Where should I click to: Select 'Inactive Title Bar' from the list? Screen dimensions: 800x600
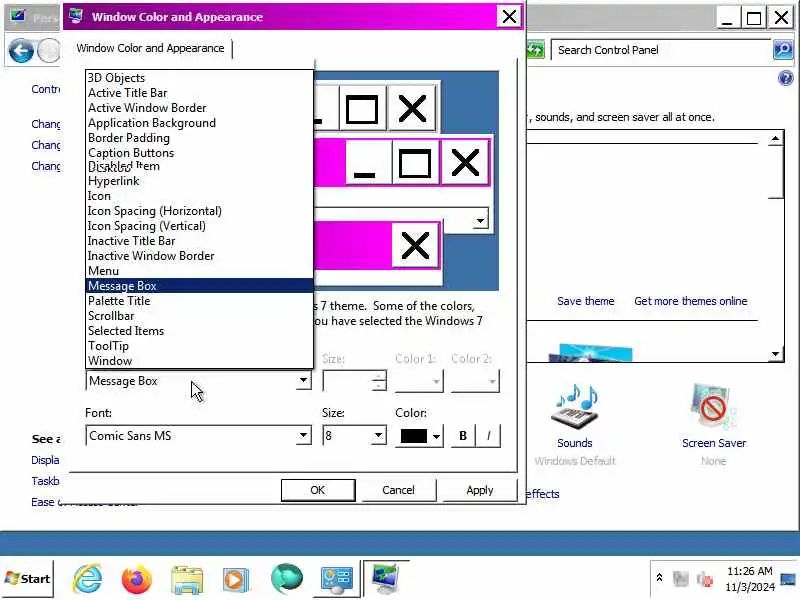[199, 241]
